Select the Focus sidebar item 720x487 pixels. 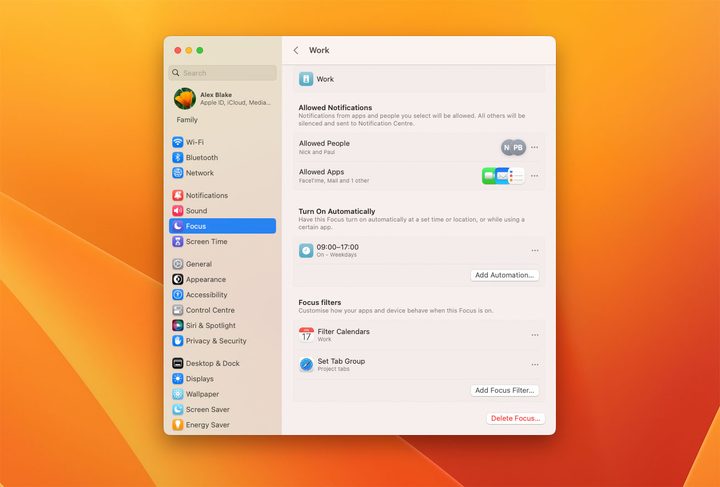223,226
